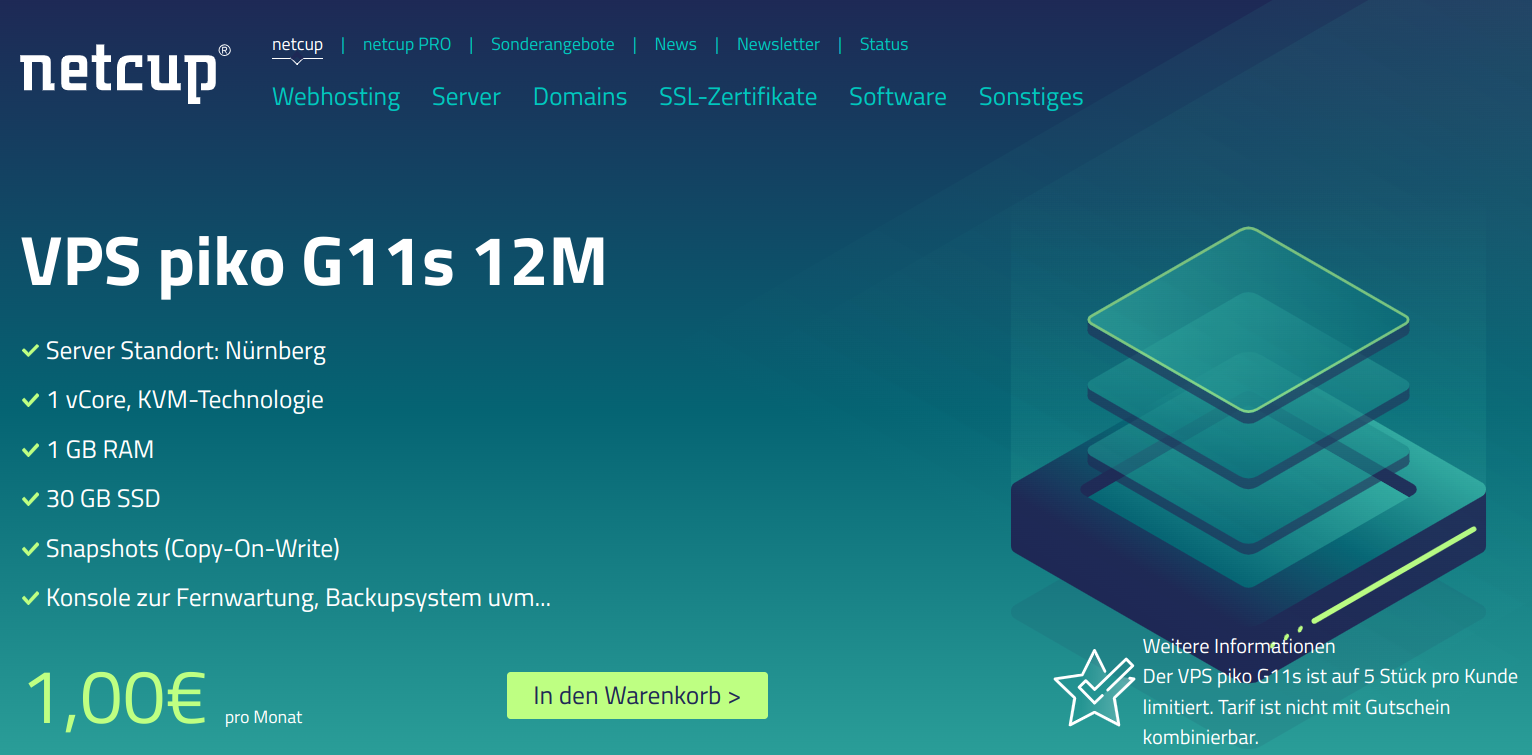Click the In den Warenkorb button
The width and height of the screenshot is (1532, 755).
(x=637, y=696)
